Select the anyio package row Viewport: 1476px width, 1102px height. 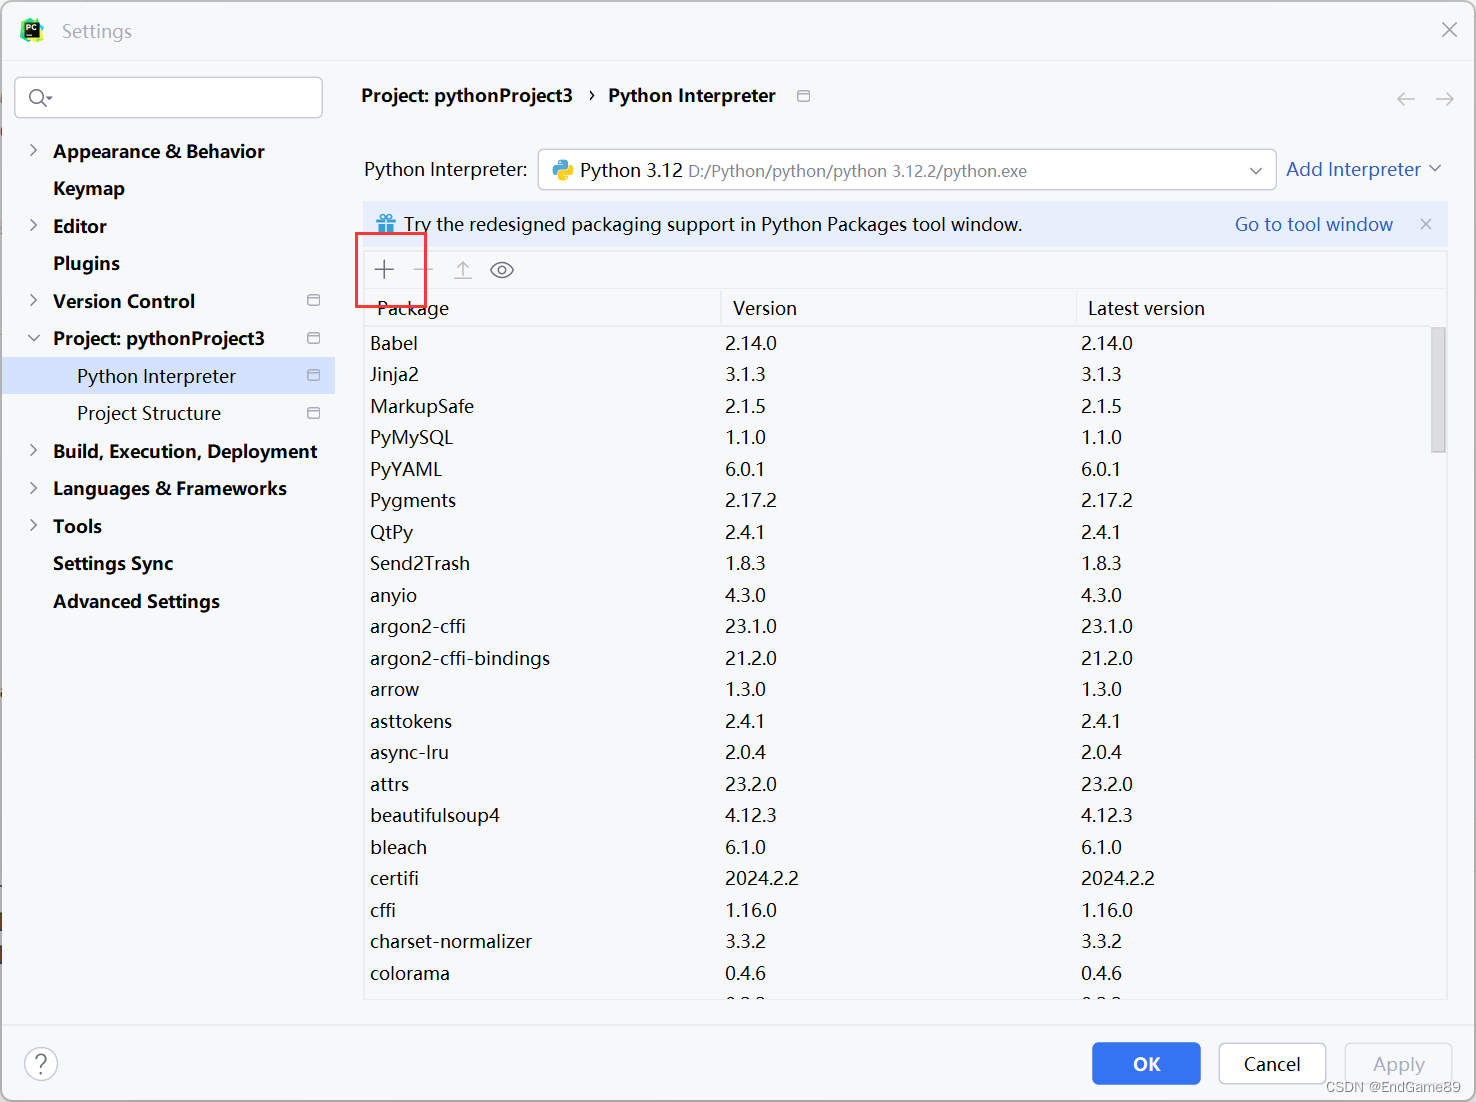pos(897,595)
